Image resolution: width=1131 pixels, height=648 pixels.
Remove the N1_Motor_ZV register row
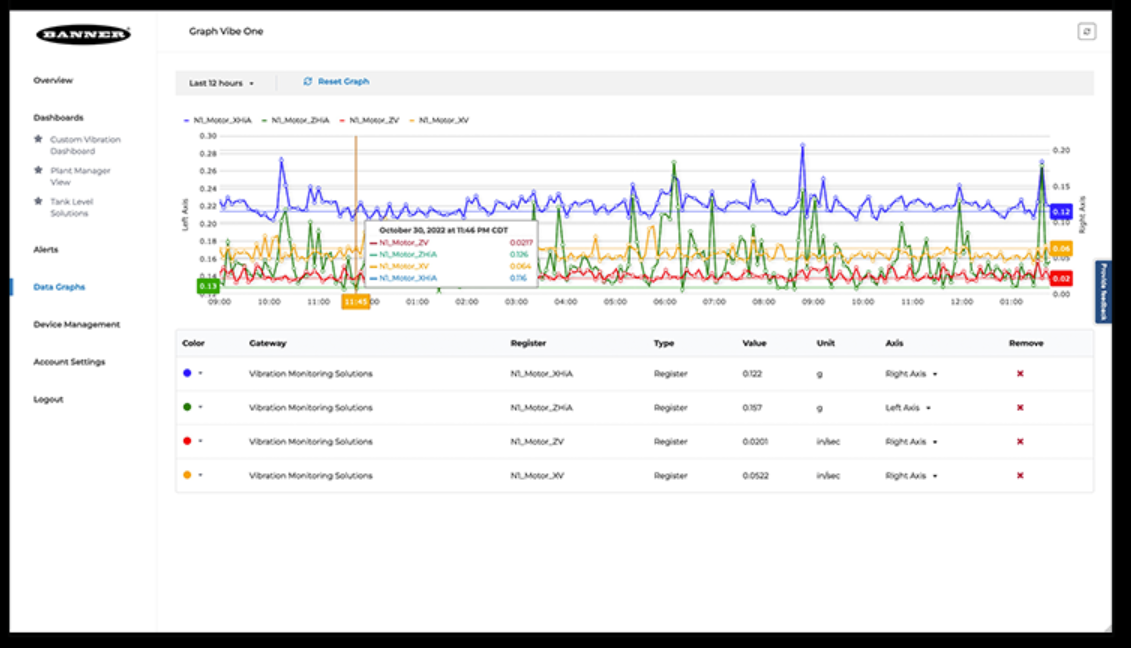[x=1020, y=442]
